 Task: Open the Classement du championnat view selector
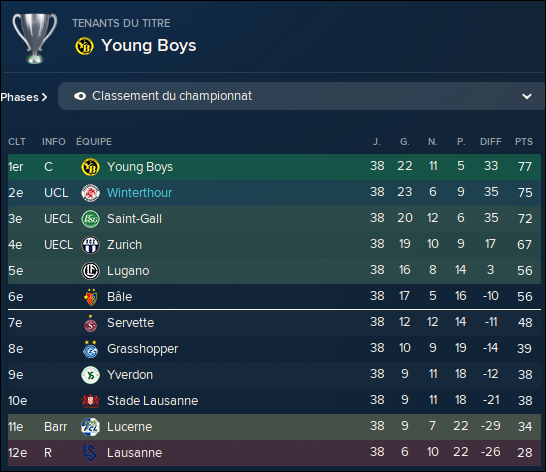coord(302,96)
